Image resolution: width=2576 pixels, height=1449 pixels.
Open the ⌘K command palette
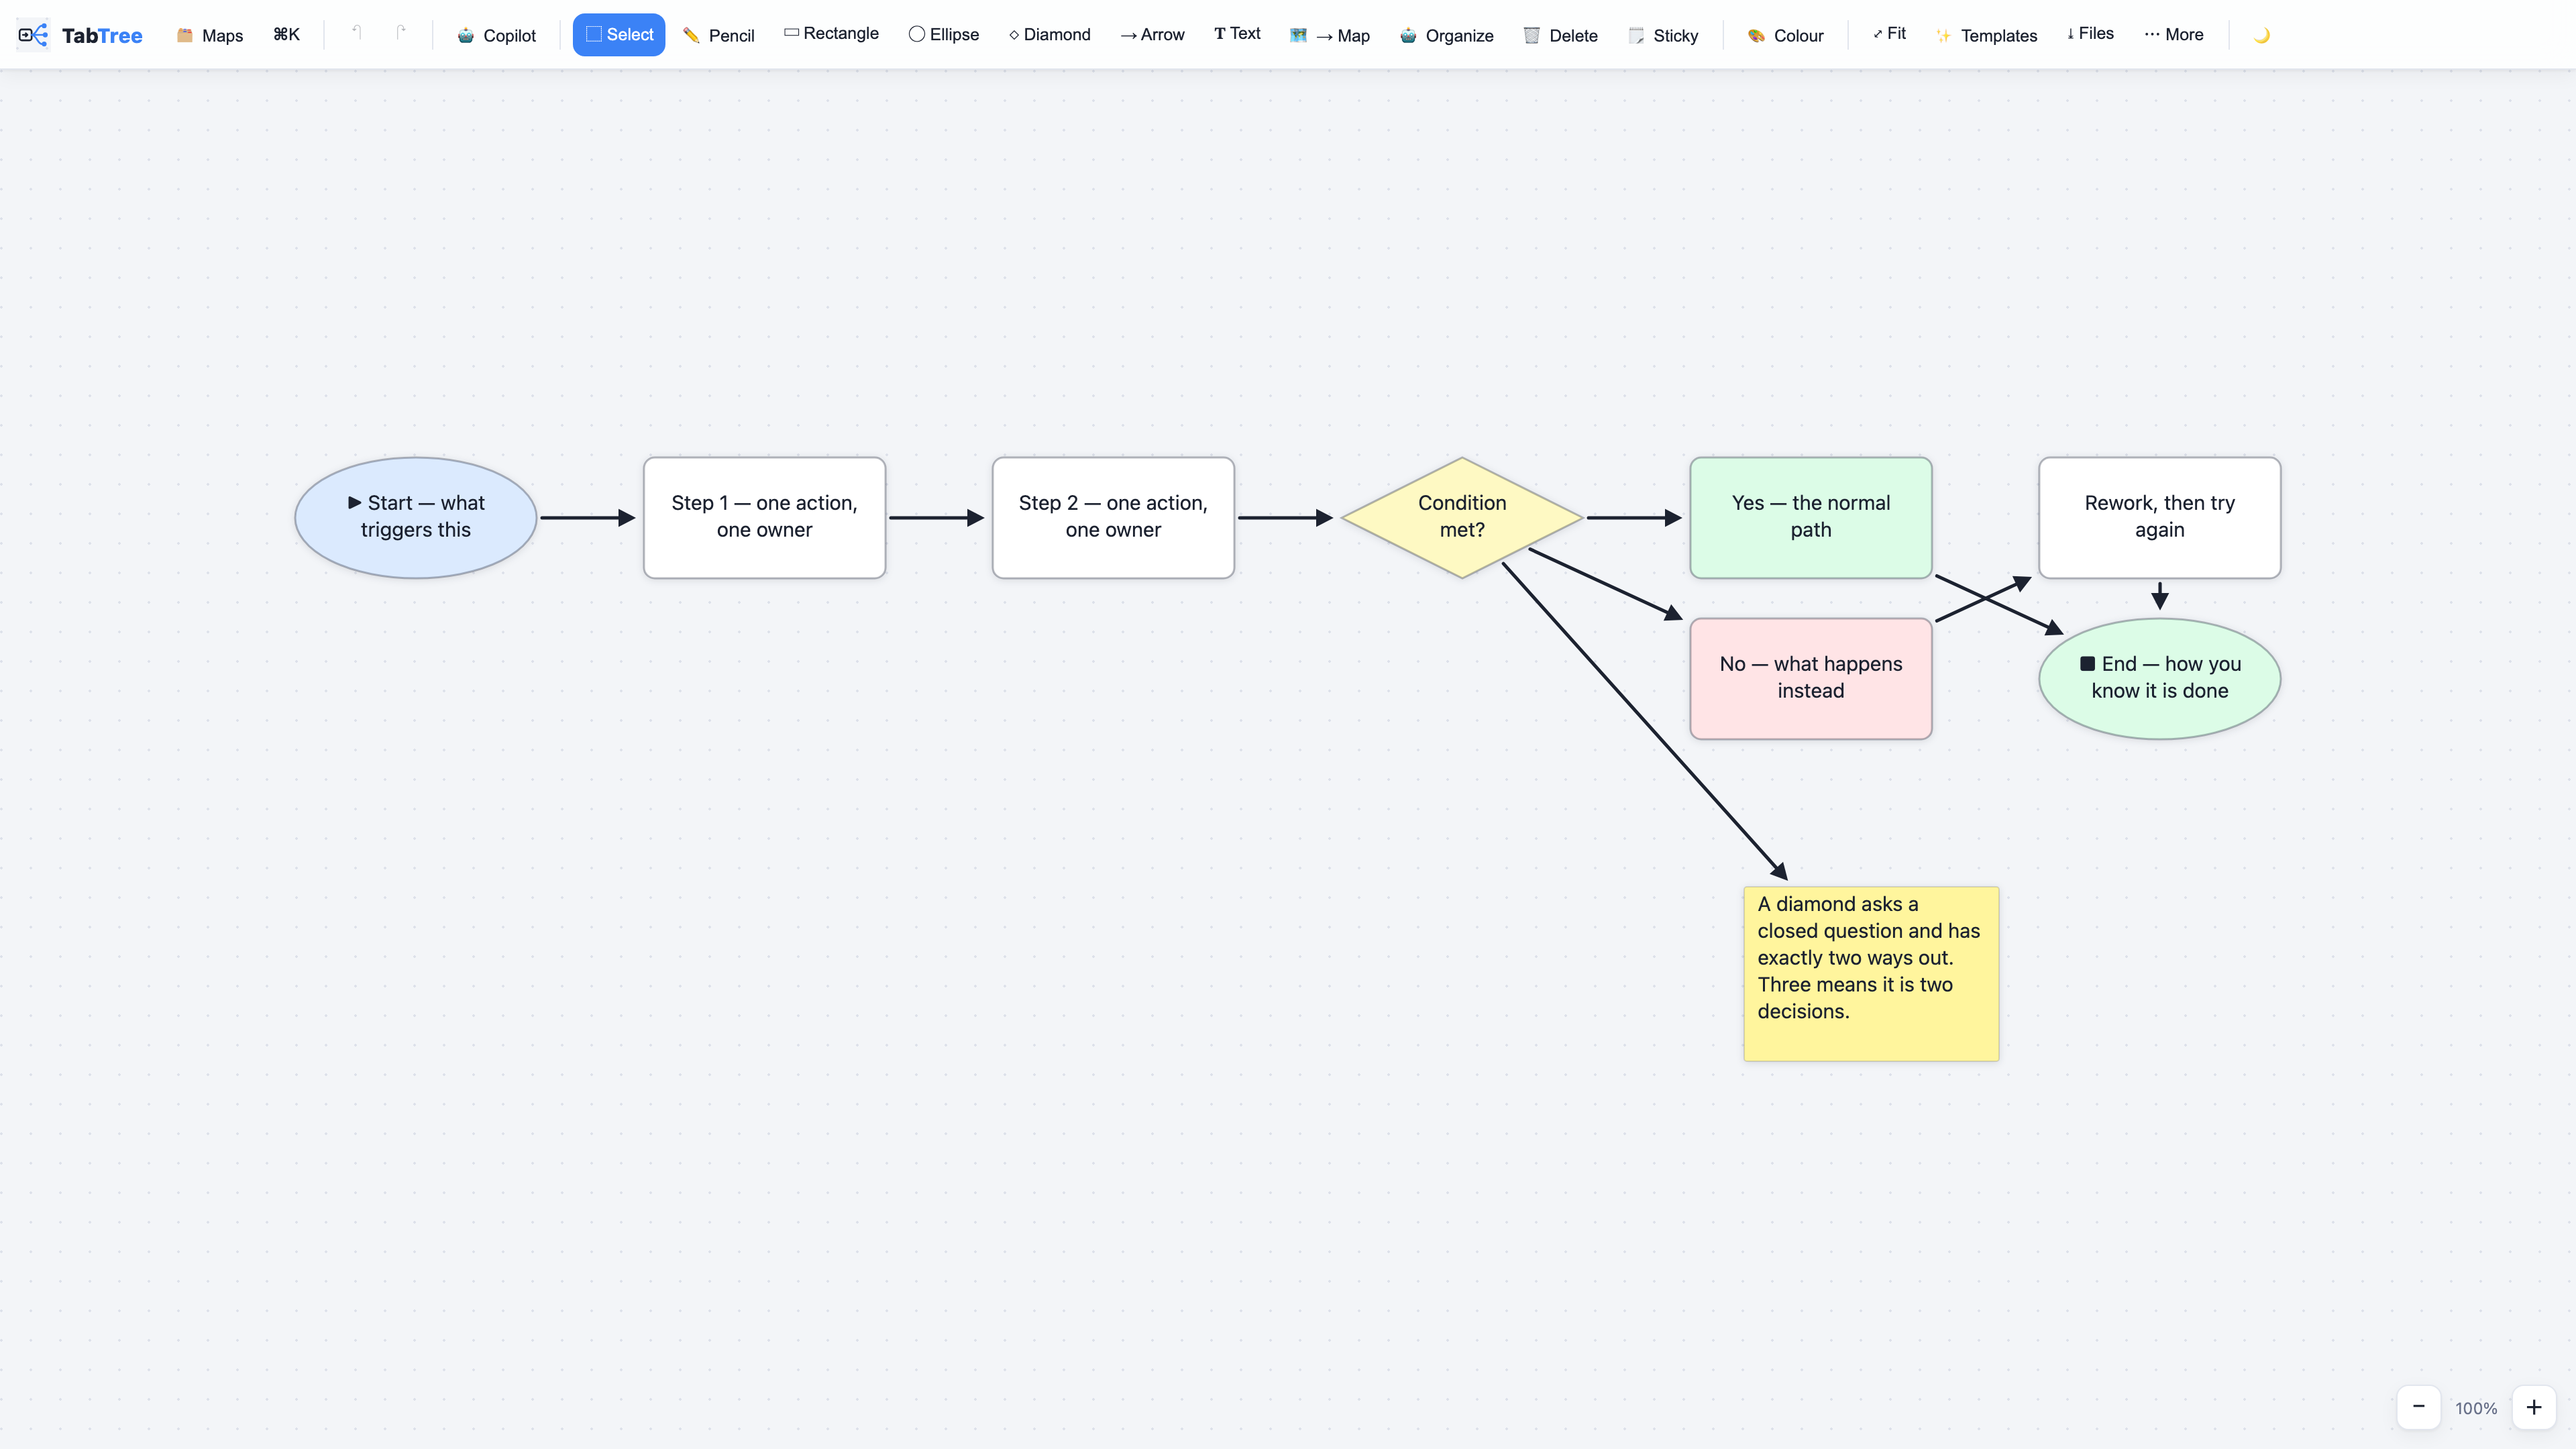click(286, 35)
